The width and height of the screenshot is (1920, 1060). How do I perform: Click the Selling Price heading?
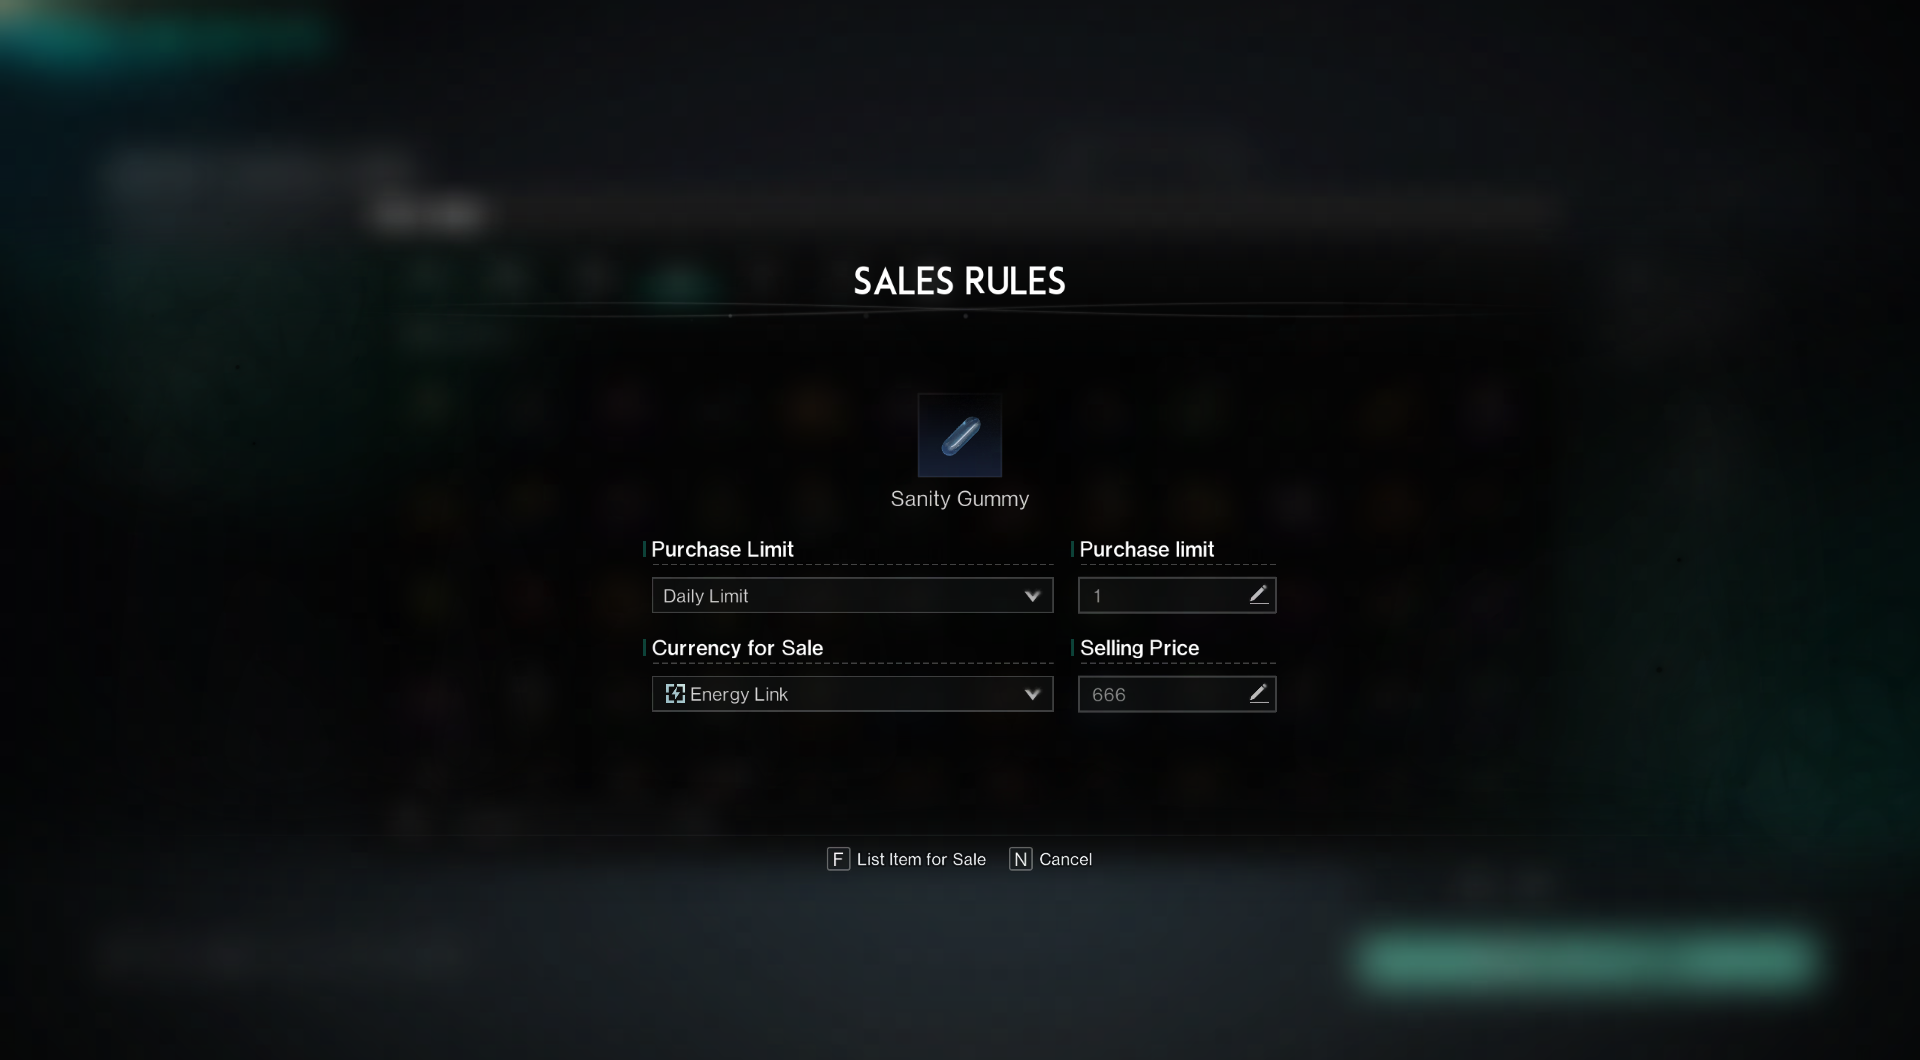(1139, 648)
